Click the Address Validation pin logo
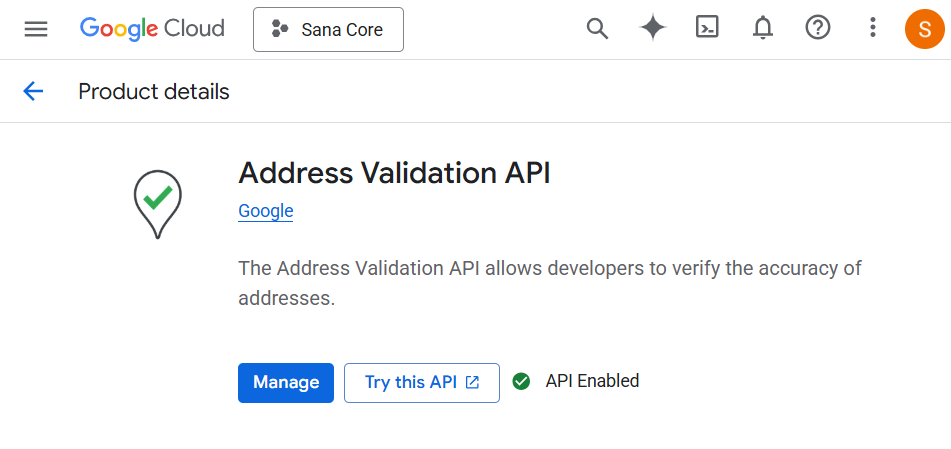This screenshot has width=951, height=449. [x=157, y=202]
